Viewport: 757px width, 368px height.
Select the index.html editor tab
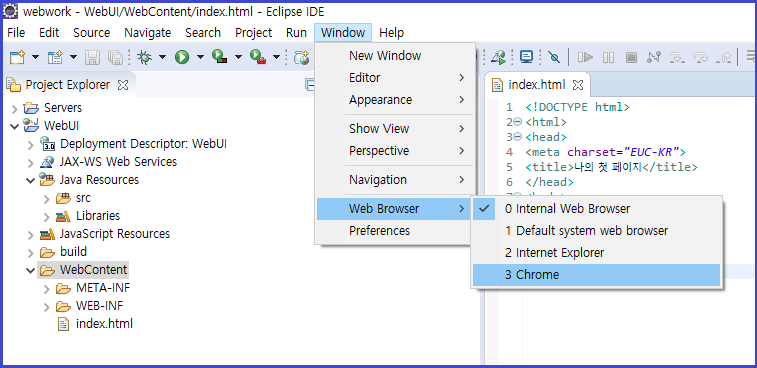536,85
